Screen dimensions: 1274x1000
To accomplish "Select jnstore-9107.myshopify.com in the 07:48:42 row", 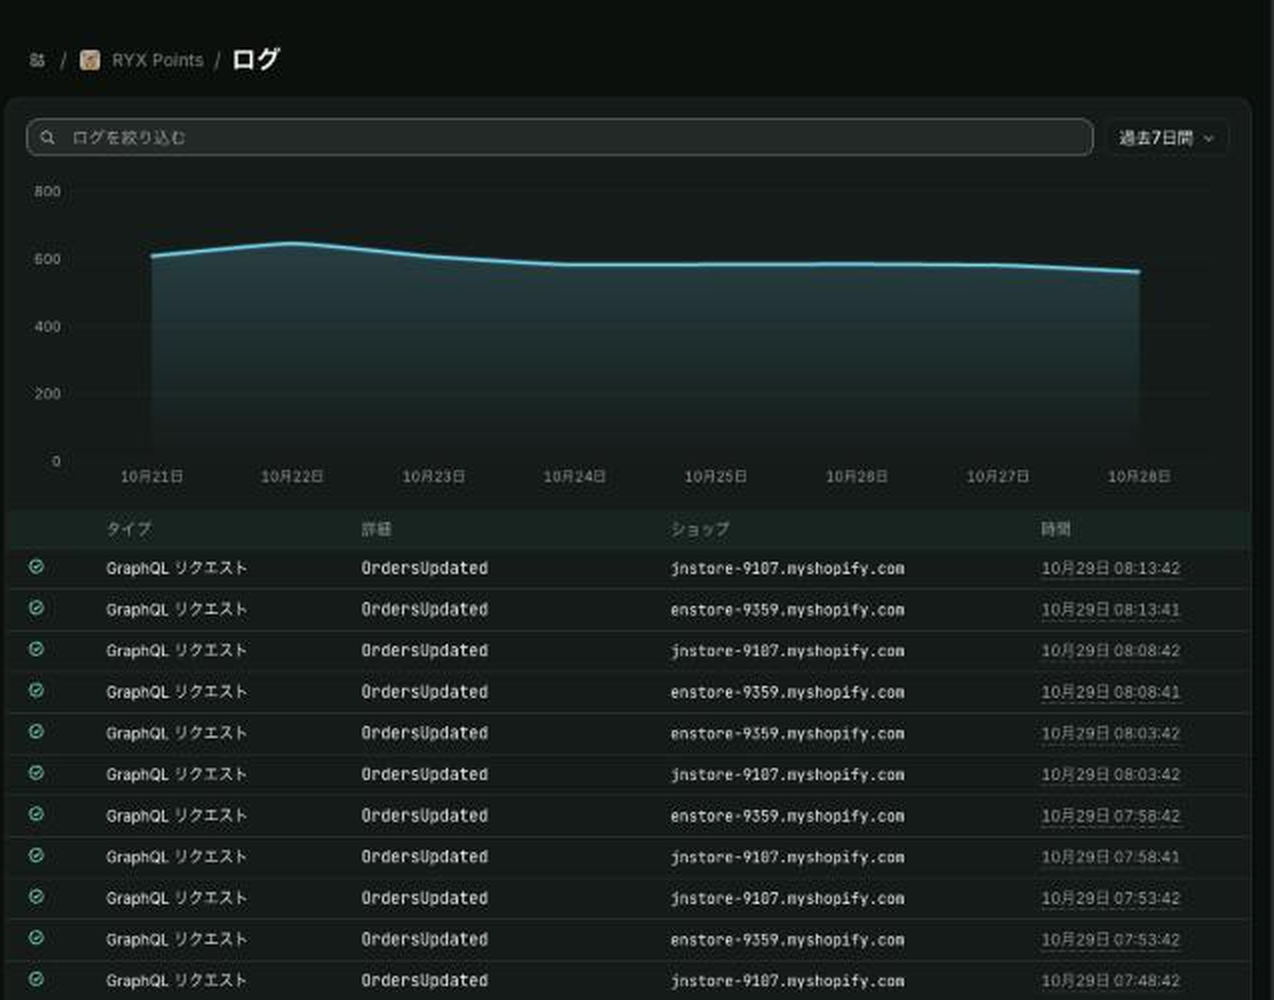I will click(x=787, y=981).
